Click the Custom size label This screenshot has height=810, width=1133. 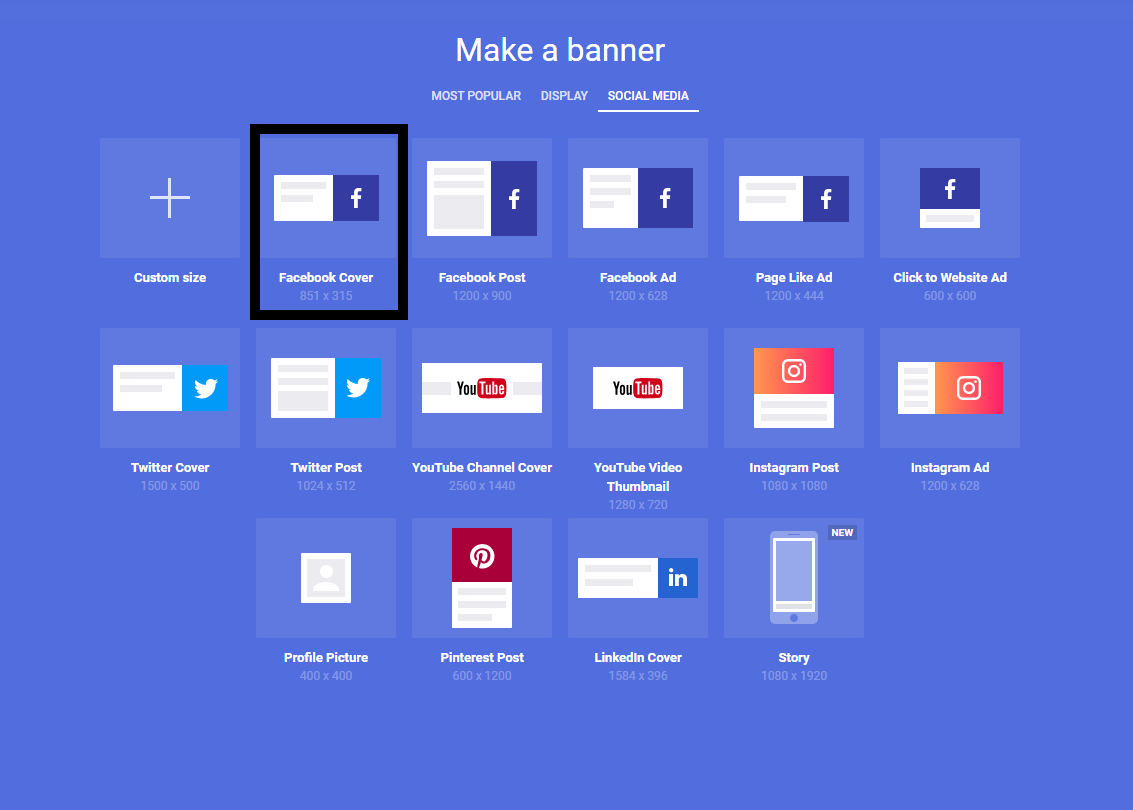[170, 277]
